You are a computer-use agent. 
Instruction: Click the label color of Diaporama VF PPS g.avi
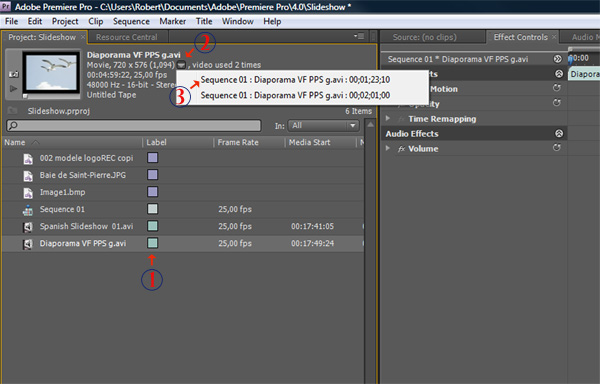(x=152, y=243)
